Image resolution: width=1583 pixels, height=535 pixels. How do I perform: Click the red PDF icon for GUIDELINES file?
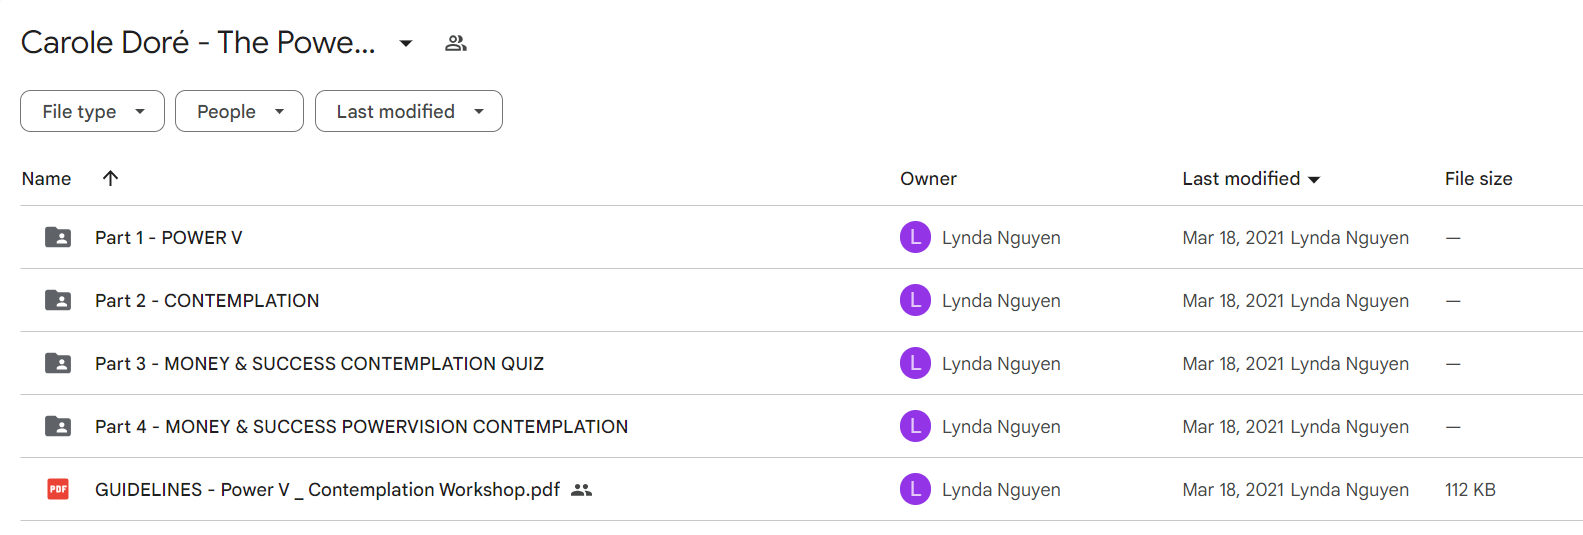pyautogui.click(x=58, y=489)
